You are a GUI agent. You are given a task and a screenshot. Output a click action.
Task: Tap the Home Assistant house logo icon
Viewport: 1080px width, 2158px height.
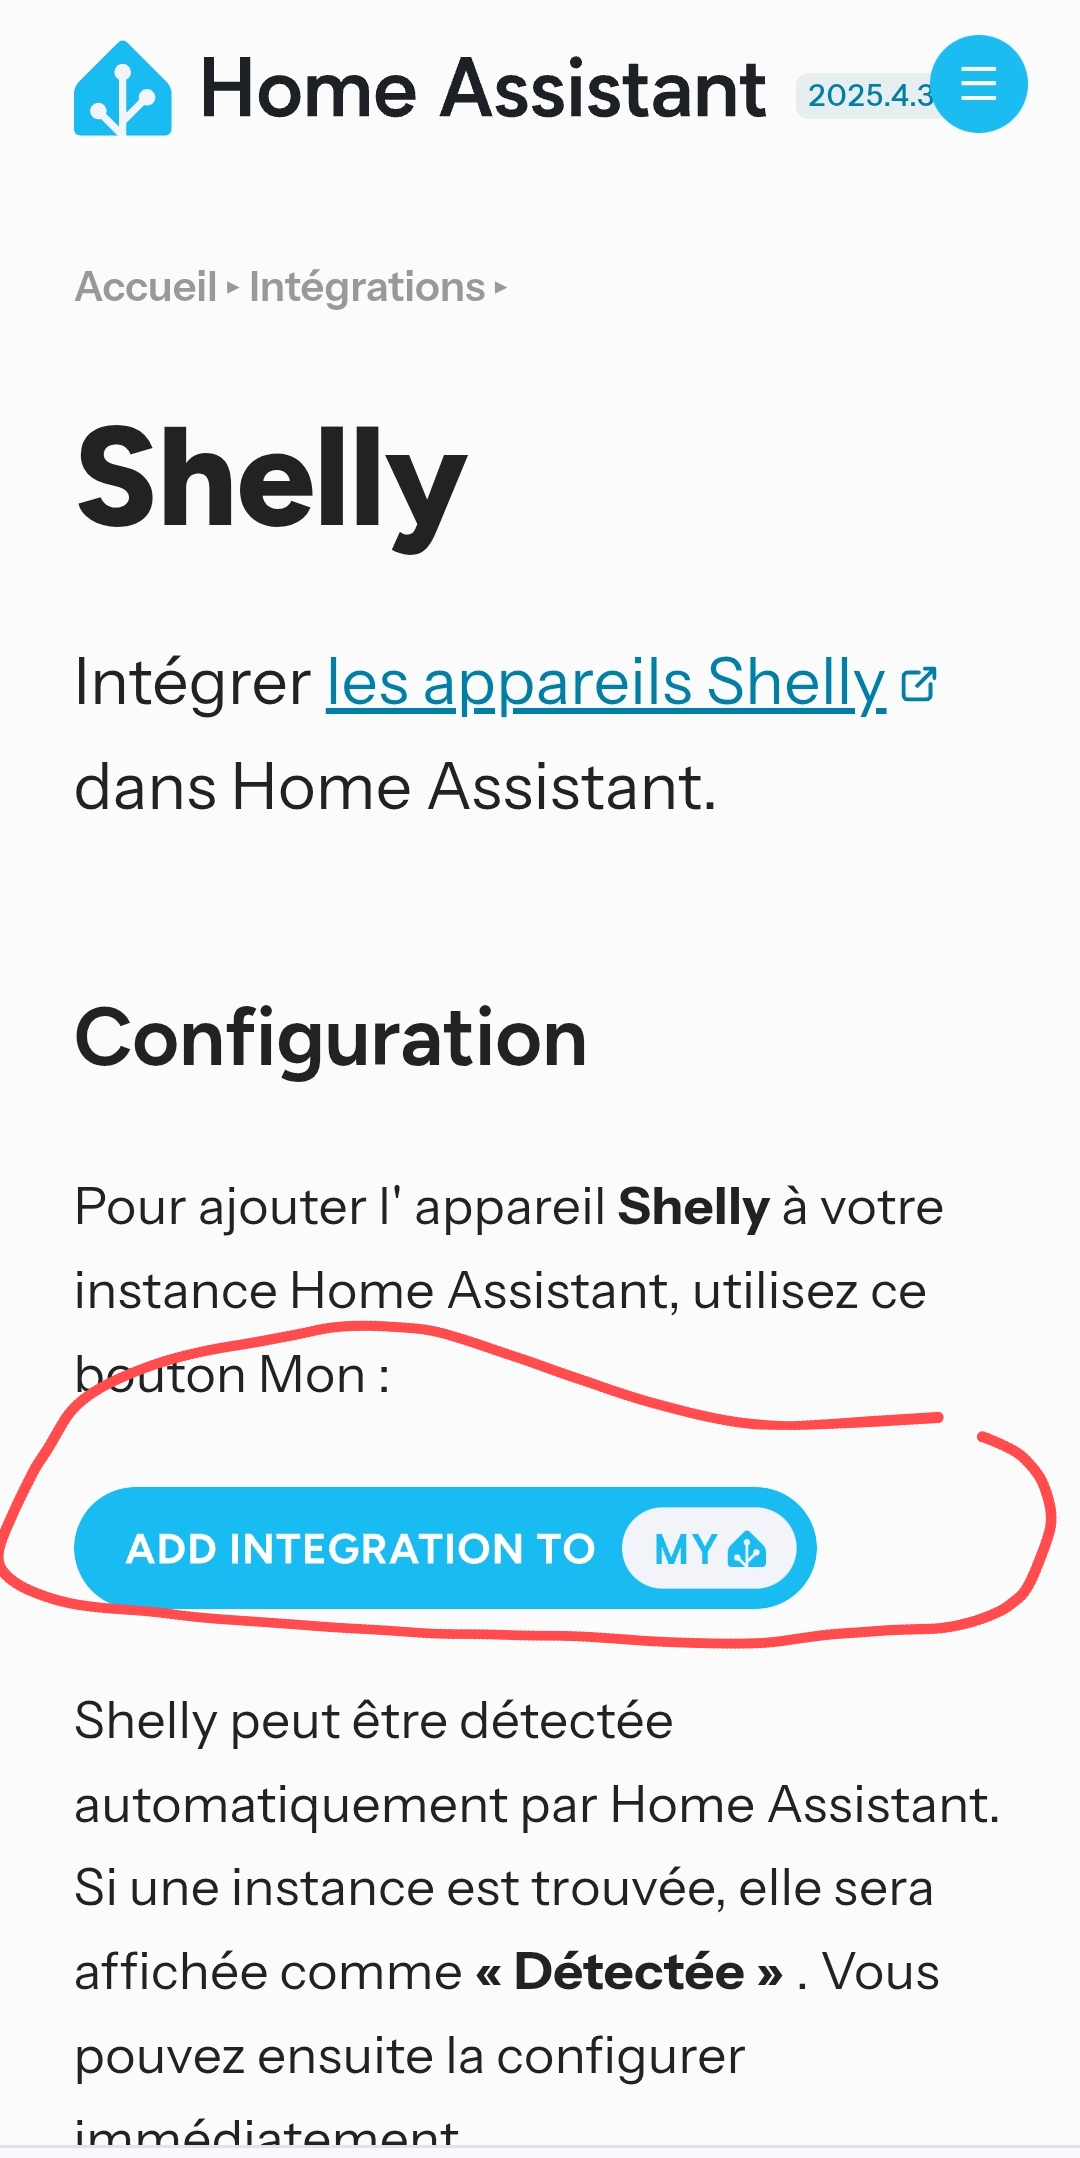[x=122, y=89]
